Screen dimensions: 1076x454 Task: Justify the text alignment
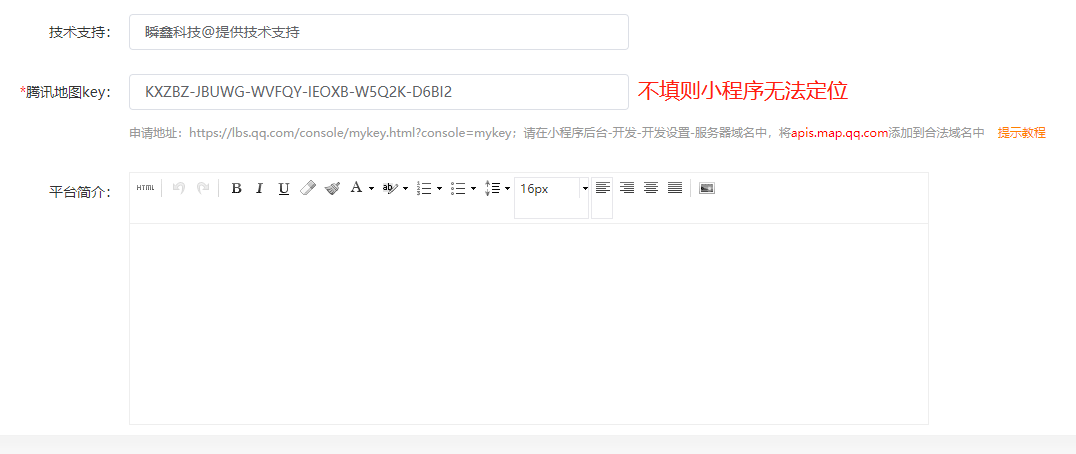click(x=675, y=187)
